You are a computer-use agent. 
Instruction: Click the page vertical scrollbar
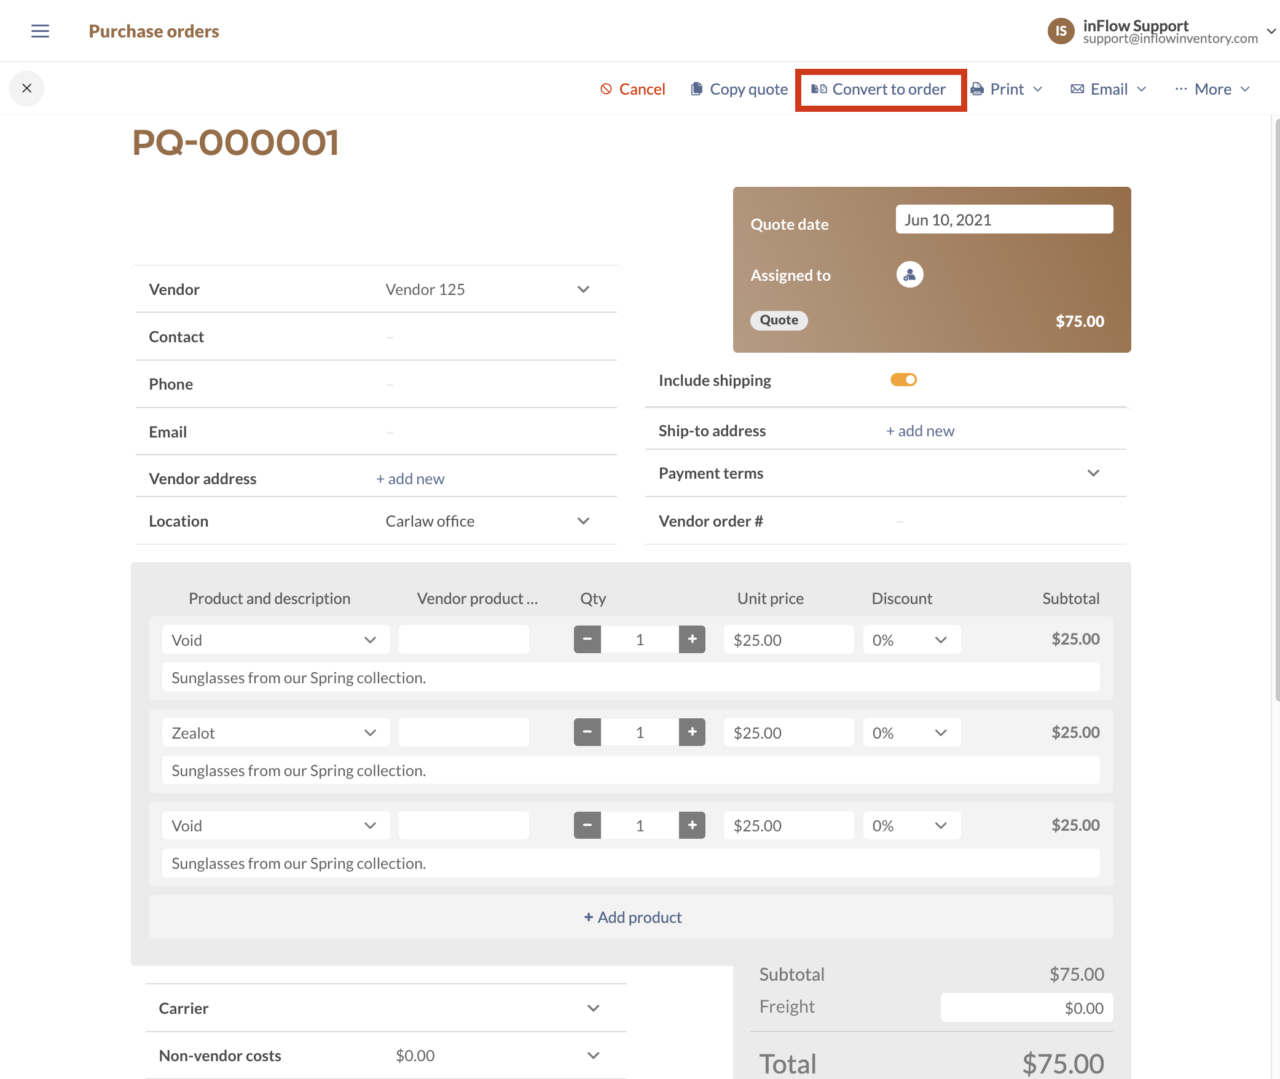pyautogui.click(x=1276, y=410)
